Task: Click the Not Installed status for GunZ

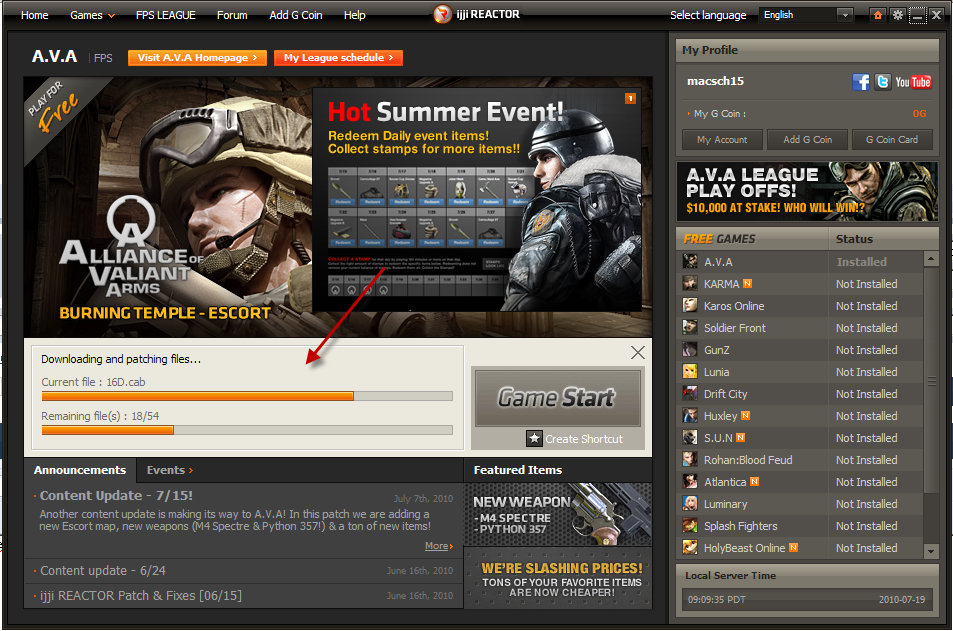Action: 866,350
